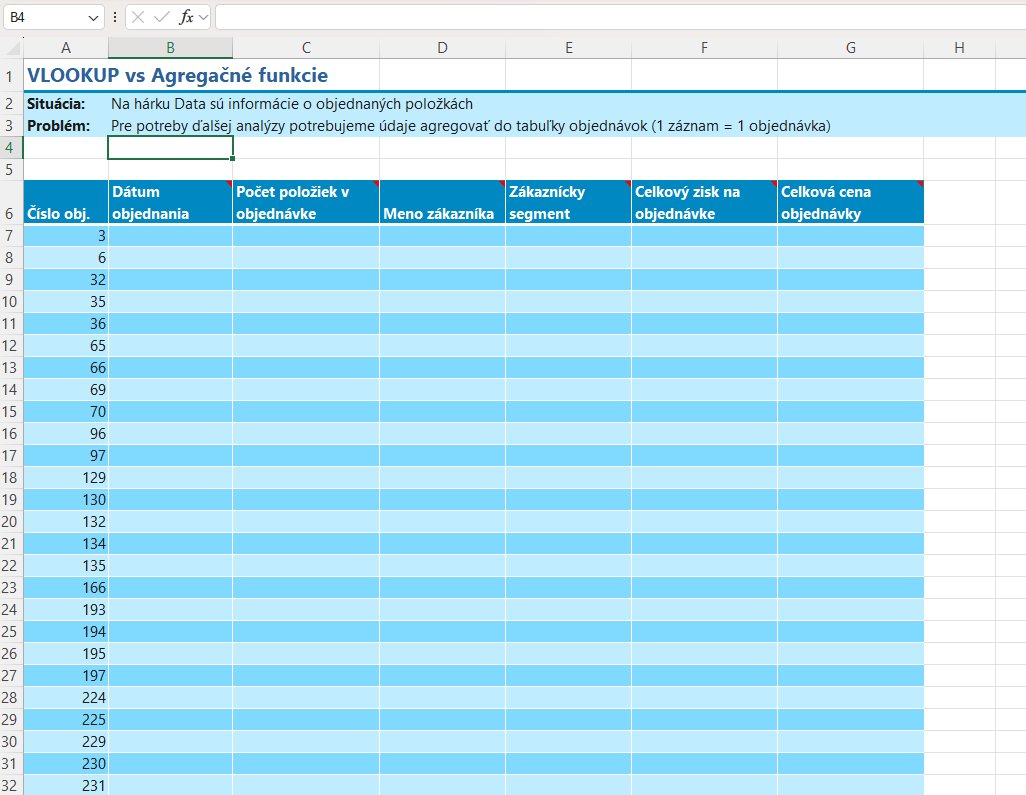
Task: Select the cell containing order number 129
Action: coord(65,477)
